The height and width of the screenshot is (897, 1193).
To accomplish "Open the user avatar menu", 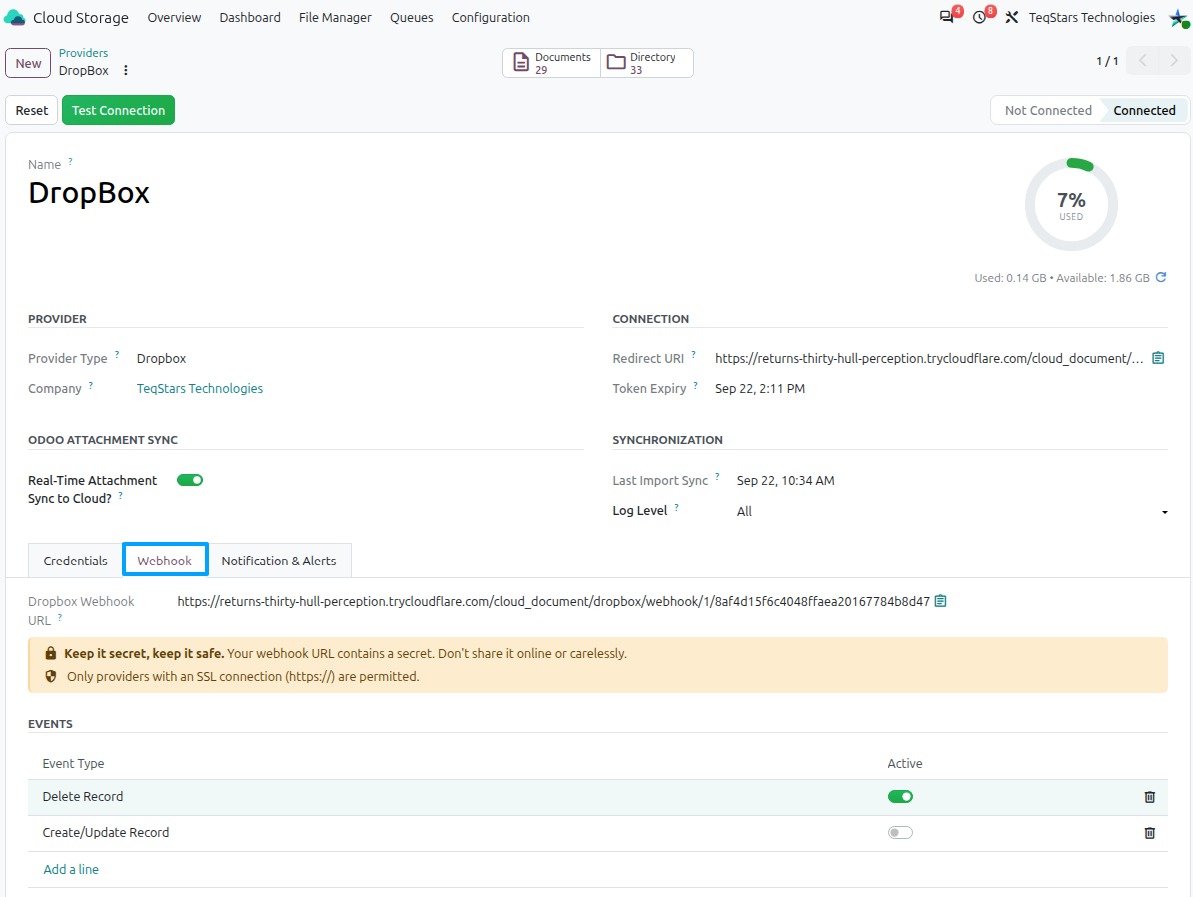I will (1179, 17).
